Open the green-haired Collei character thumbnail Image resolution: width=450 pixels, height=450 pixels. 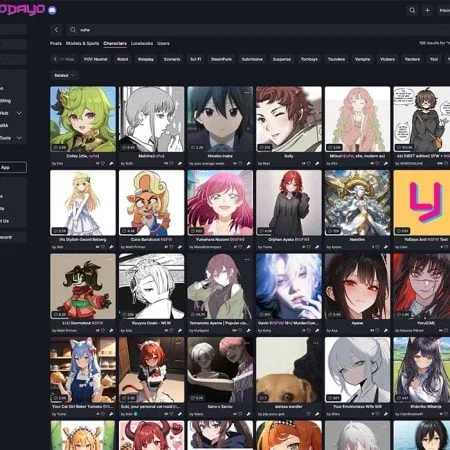click(x=83, y=119)
